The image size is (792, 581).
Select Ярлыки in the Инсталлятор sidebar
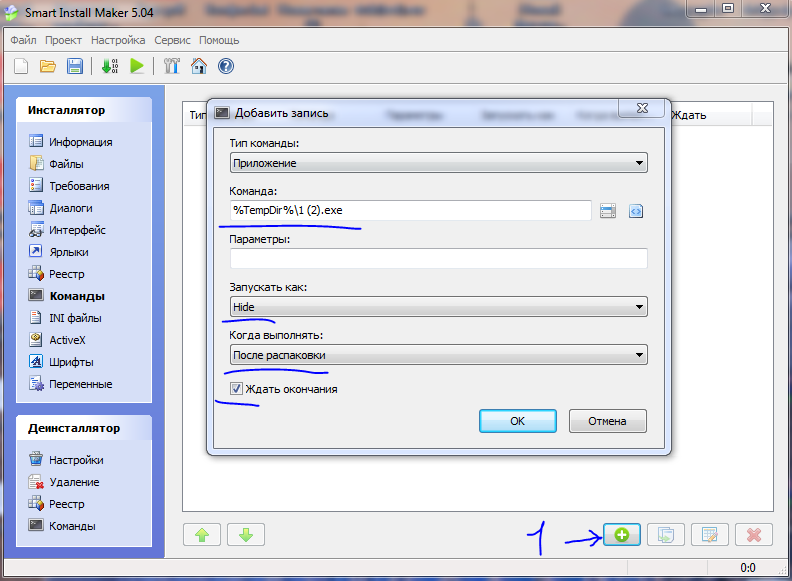(69, 252)
